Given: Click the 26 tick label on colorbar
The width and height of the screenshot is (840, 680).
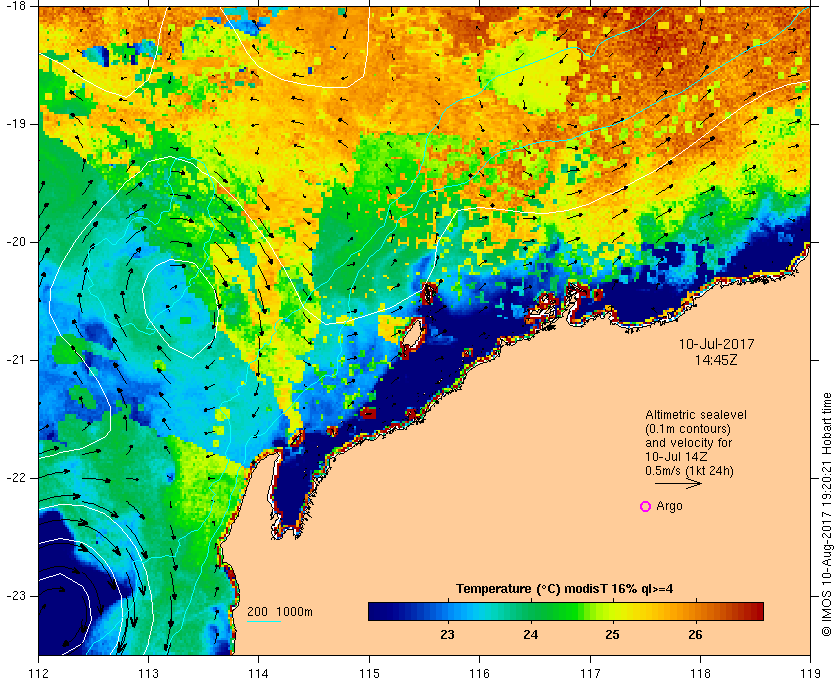Looking at the screenshot, I should [x=695, y=635].
